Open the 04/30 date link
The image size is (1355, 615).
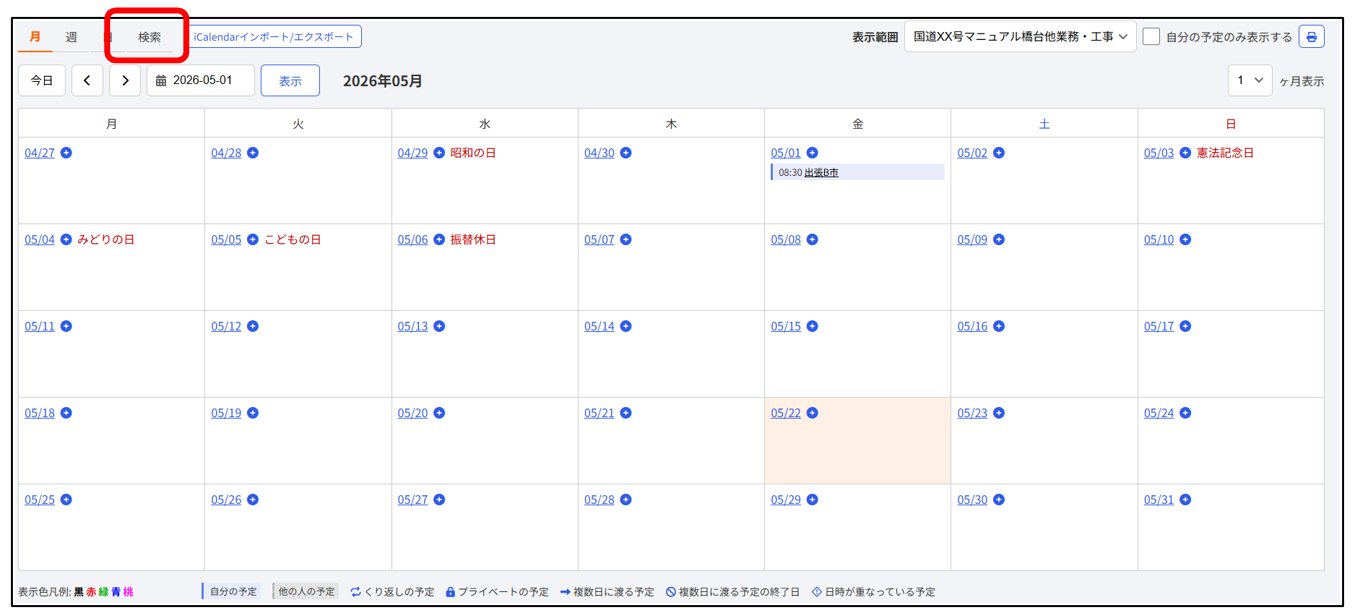click(599, 153)
